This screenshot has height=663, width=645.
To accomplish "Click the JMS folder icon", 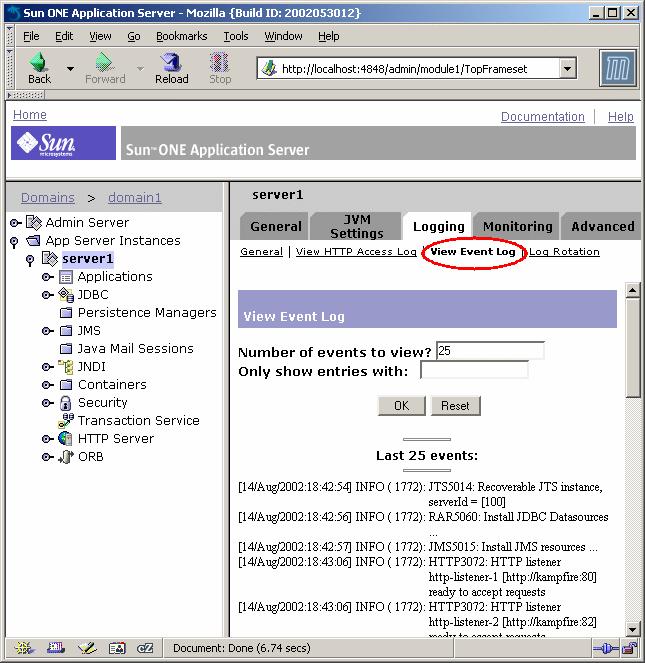I will (x=66, y=331).
